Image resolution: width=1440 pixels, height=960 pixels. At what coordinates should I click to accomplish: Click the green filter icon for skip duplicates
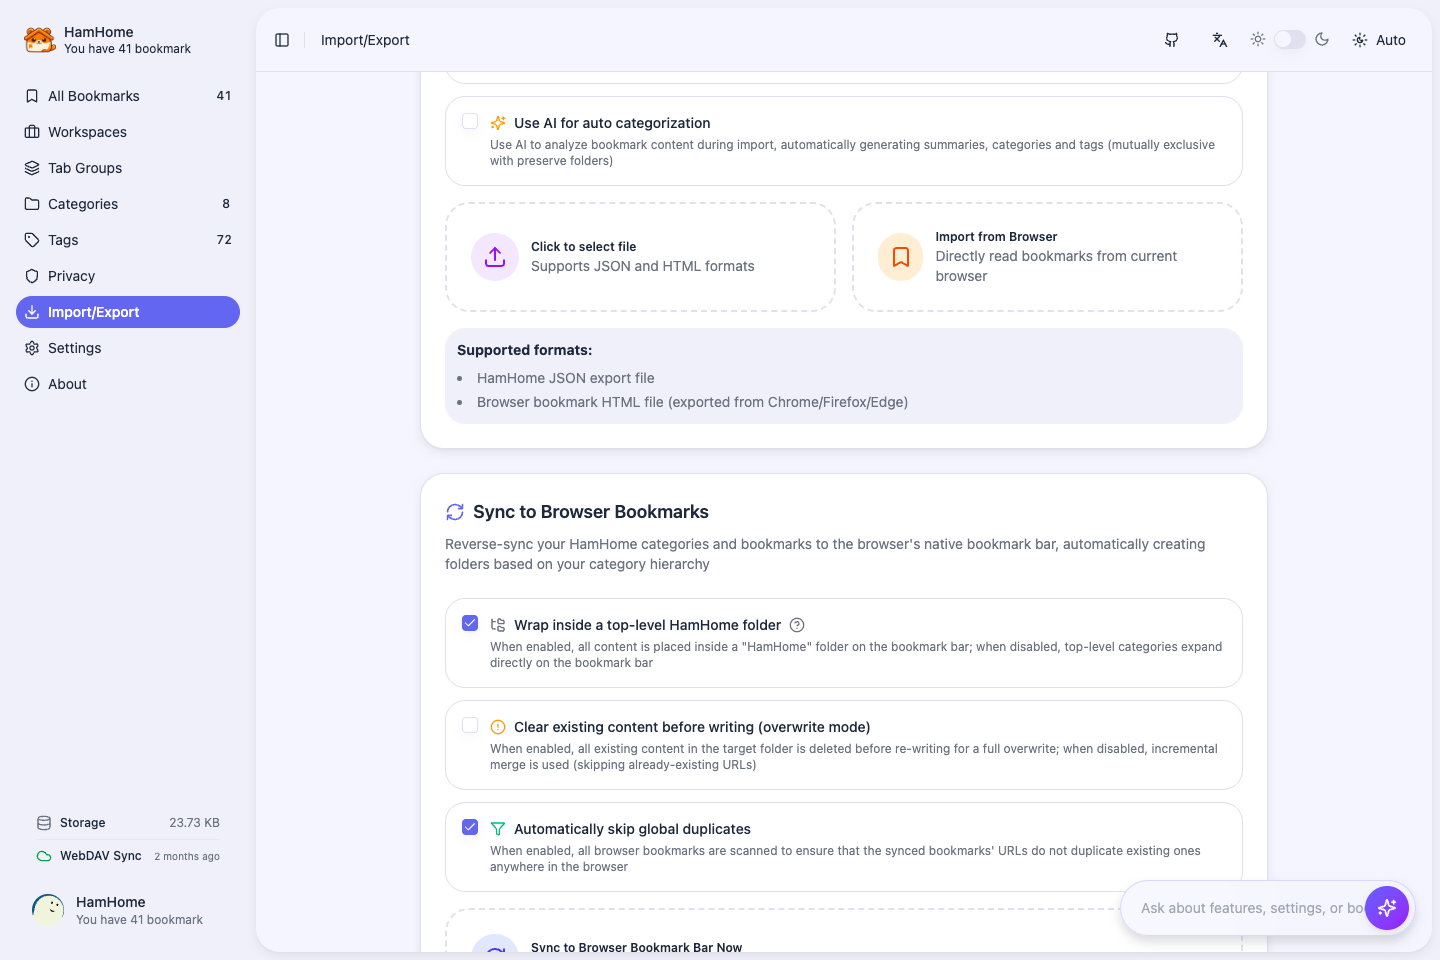pos(498,829)
